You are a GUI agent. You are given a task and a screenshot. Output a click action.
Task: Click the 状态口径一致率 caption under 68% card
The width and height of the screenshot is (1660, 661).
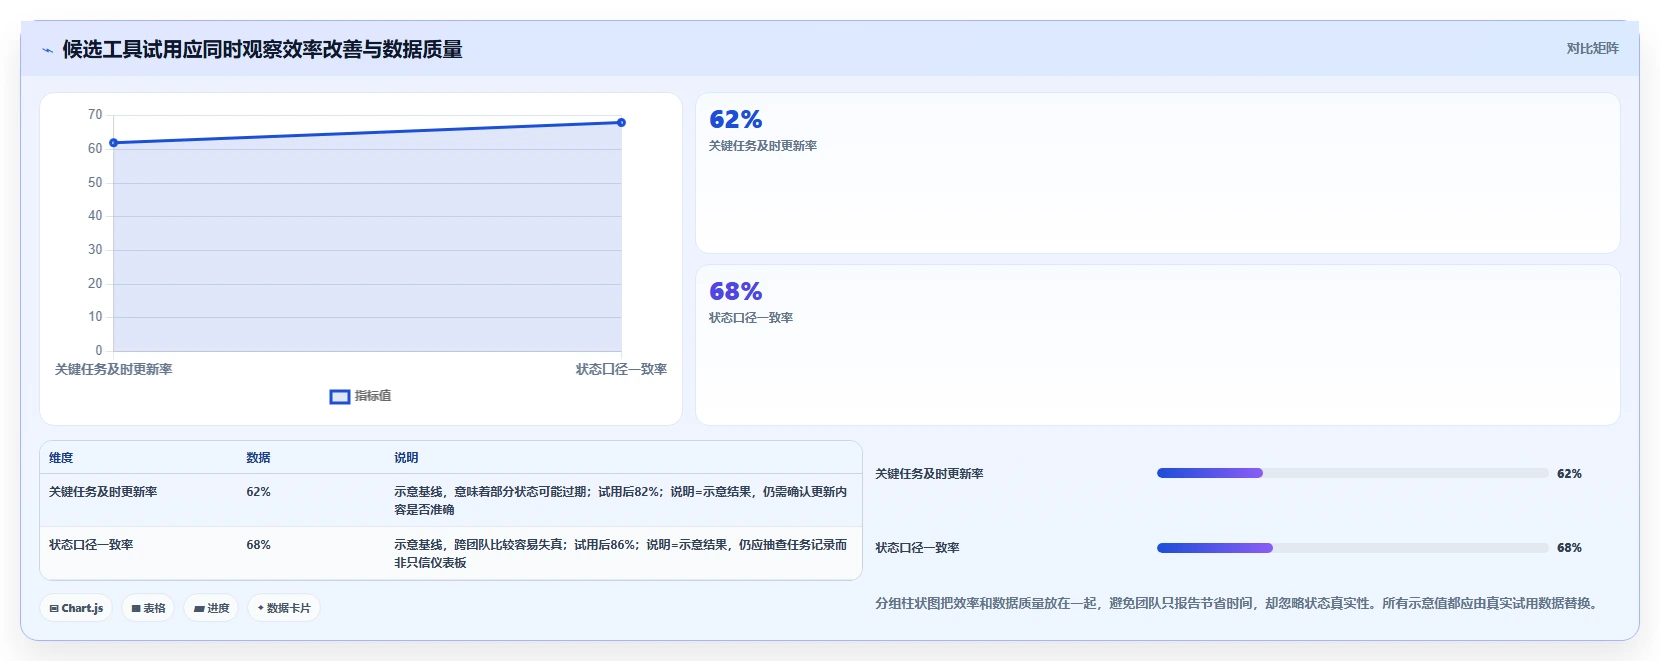pos(751,318)
